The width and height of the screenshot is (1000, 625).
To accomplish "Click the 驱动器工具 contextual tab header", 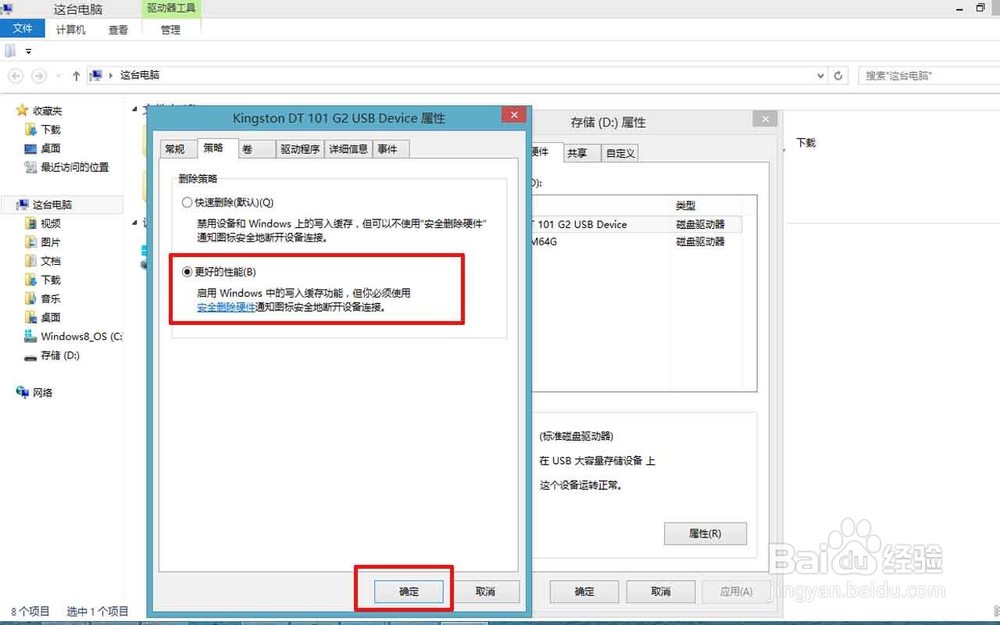I will 171,8.
